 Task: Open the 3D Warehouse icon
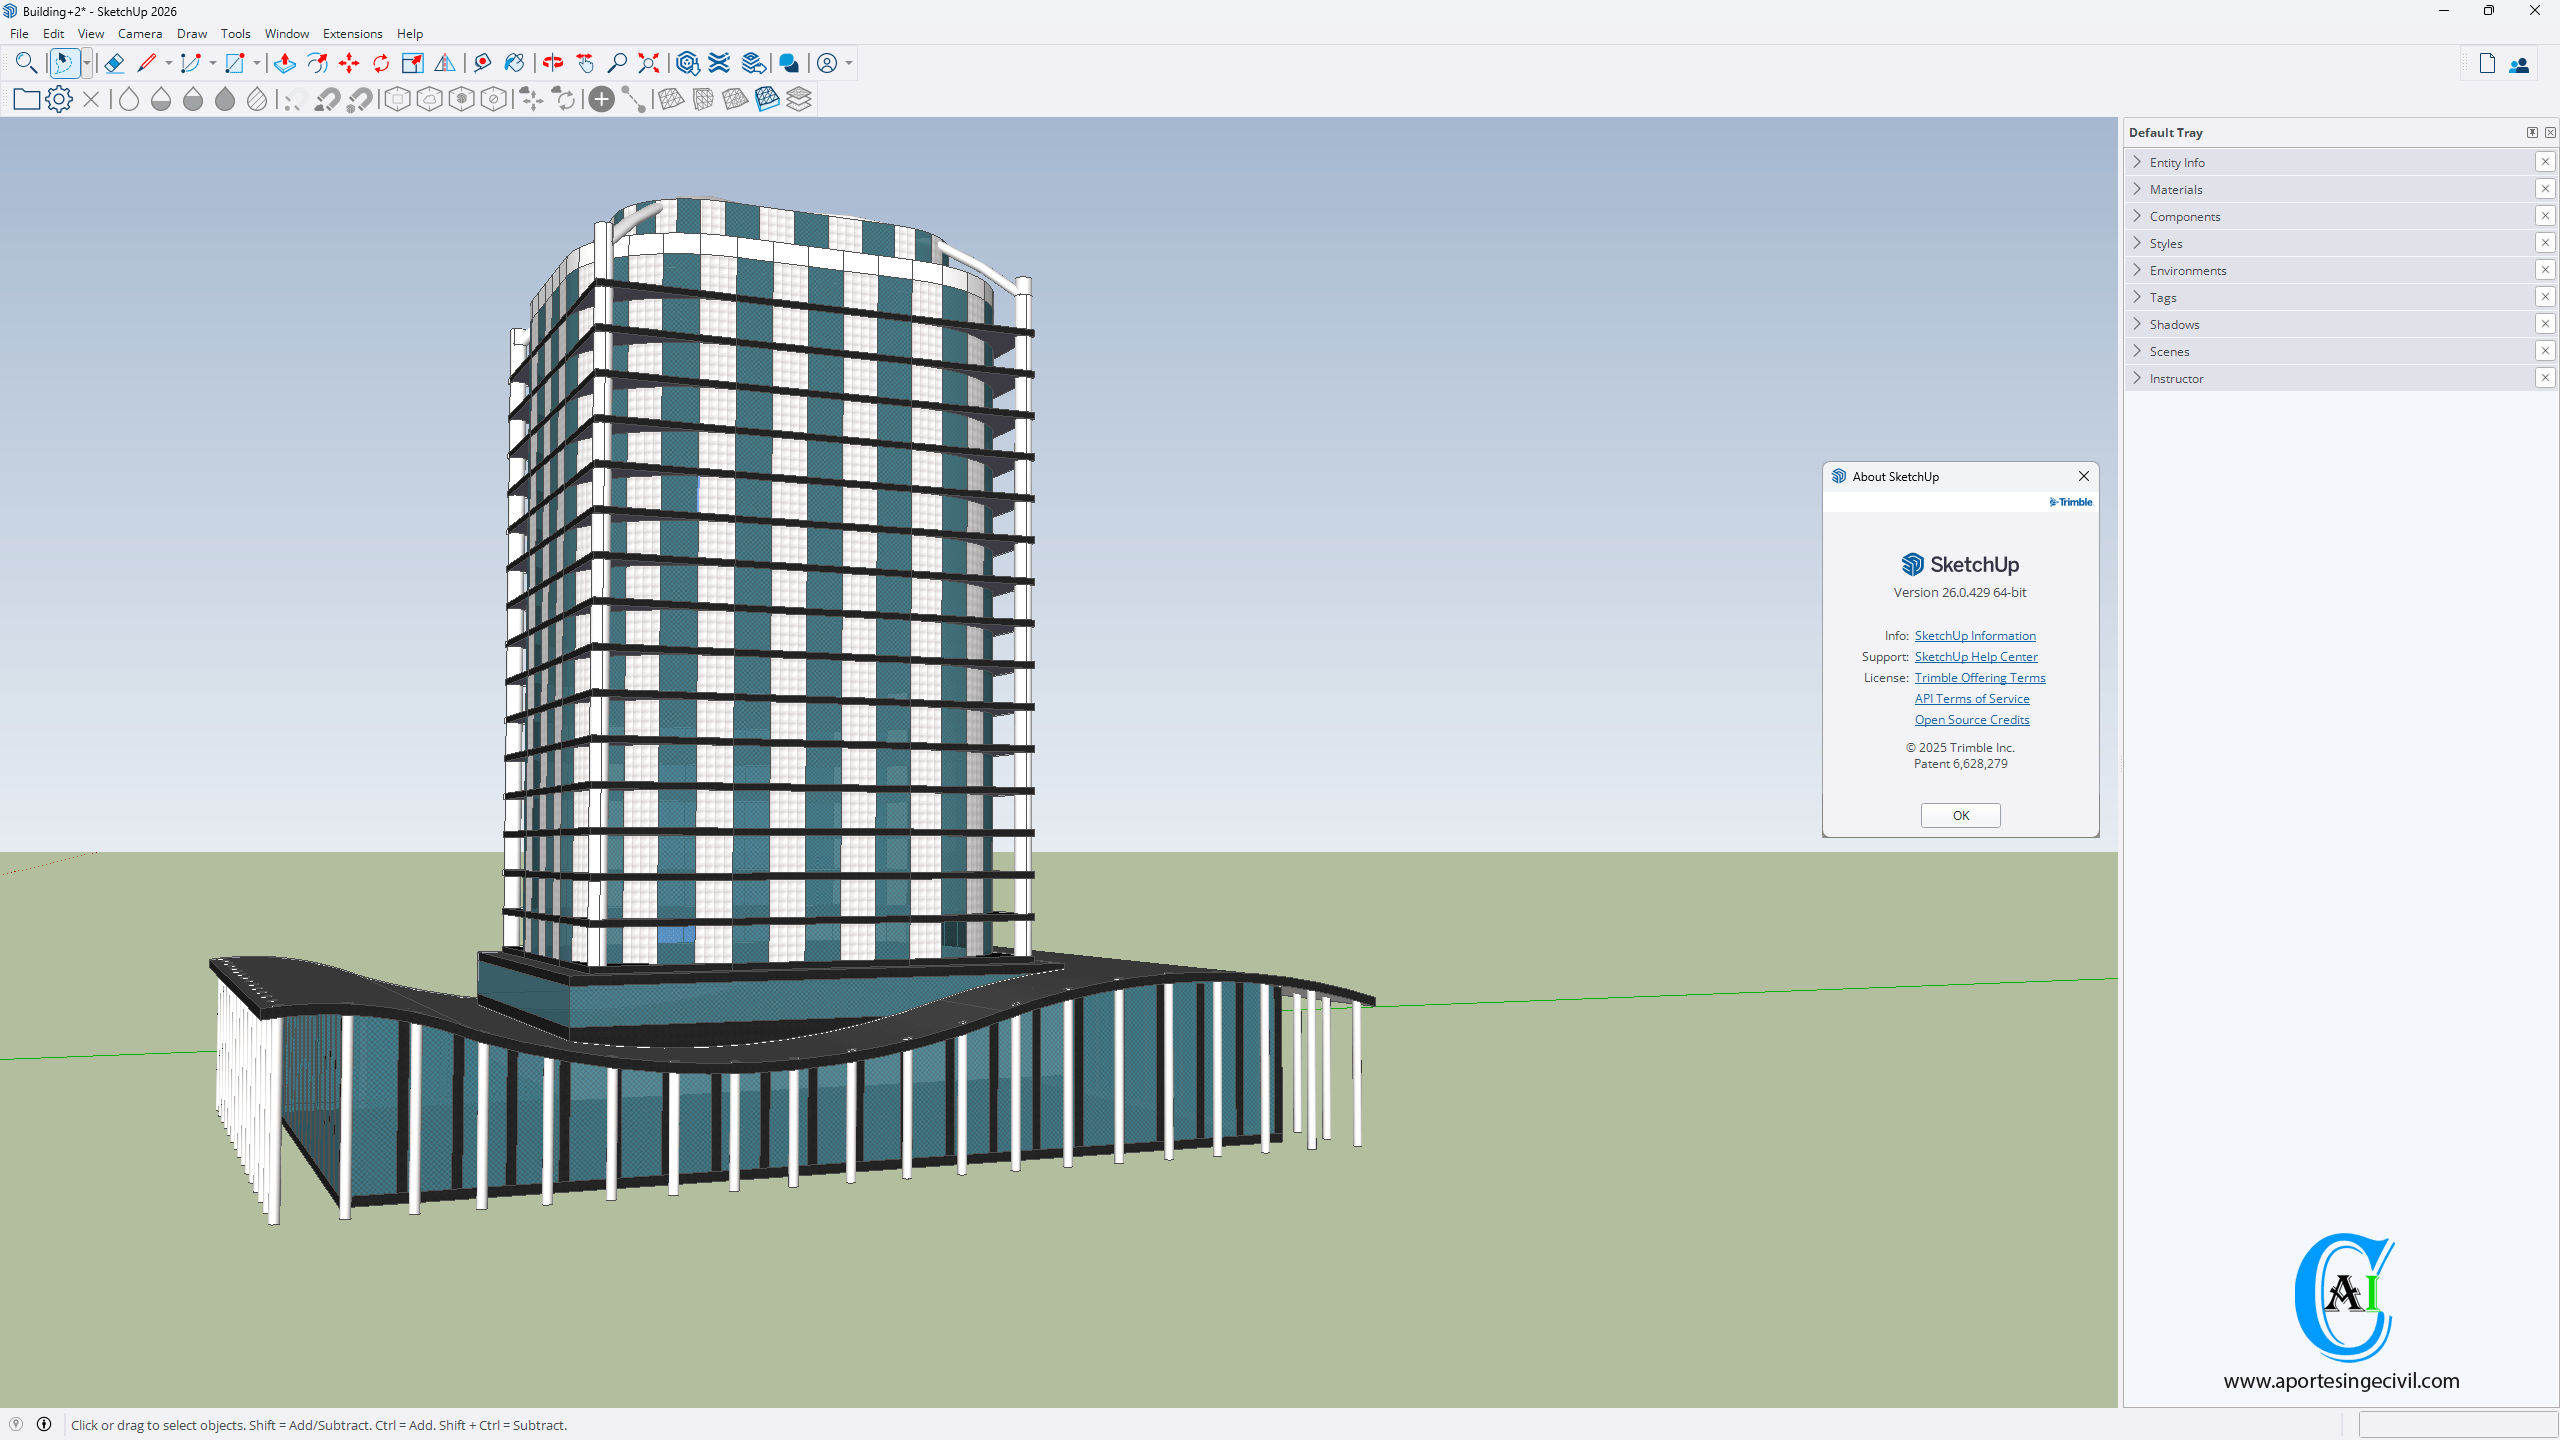[x=687, y=63]
